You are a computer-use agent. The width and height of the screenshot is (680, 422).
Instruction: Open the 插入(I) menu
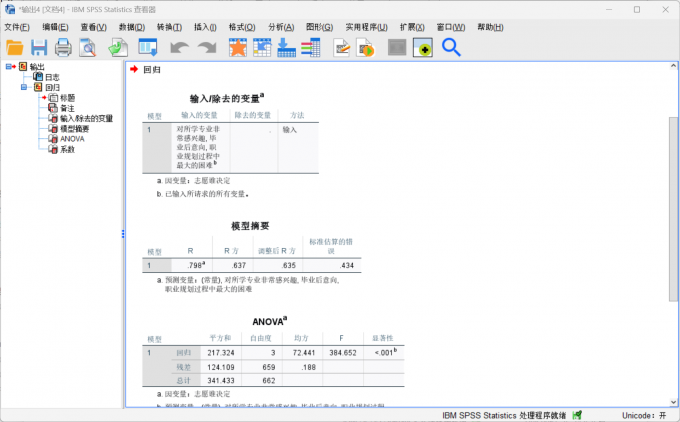tap(205, 27)
